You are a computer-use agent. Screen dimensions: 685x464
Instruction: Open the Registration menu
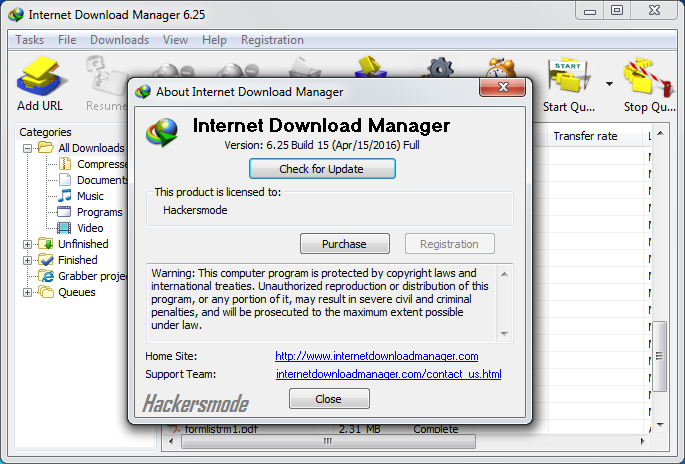coord(272,40)
